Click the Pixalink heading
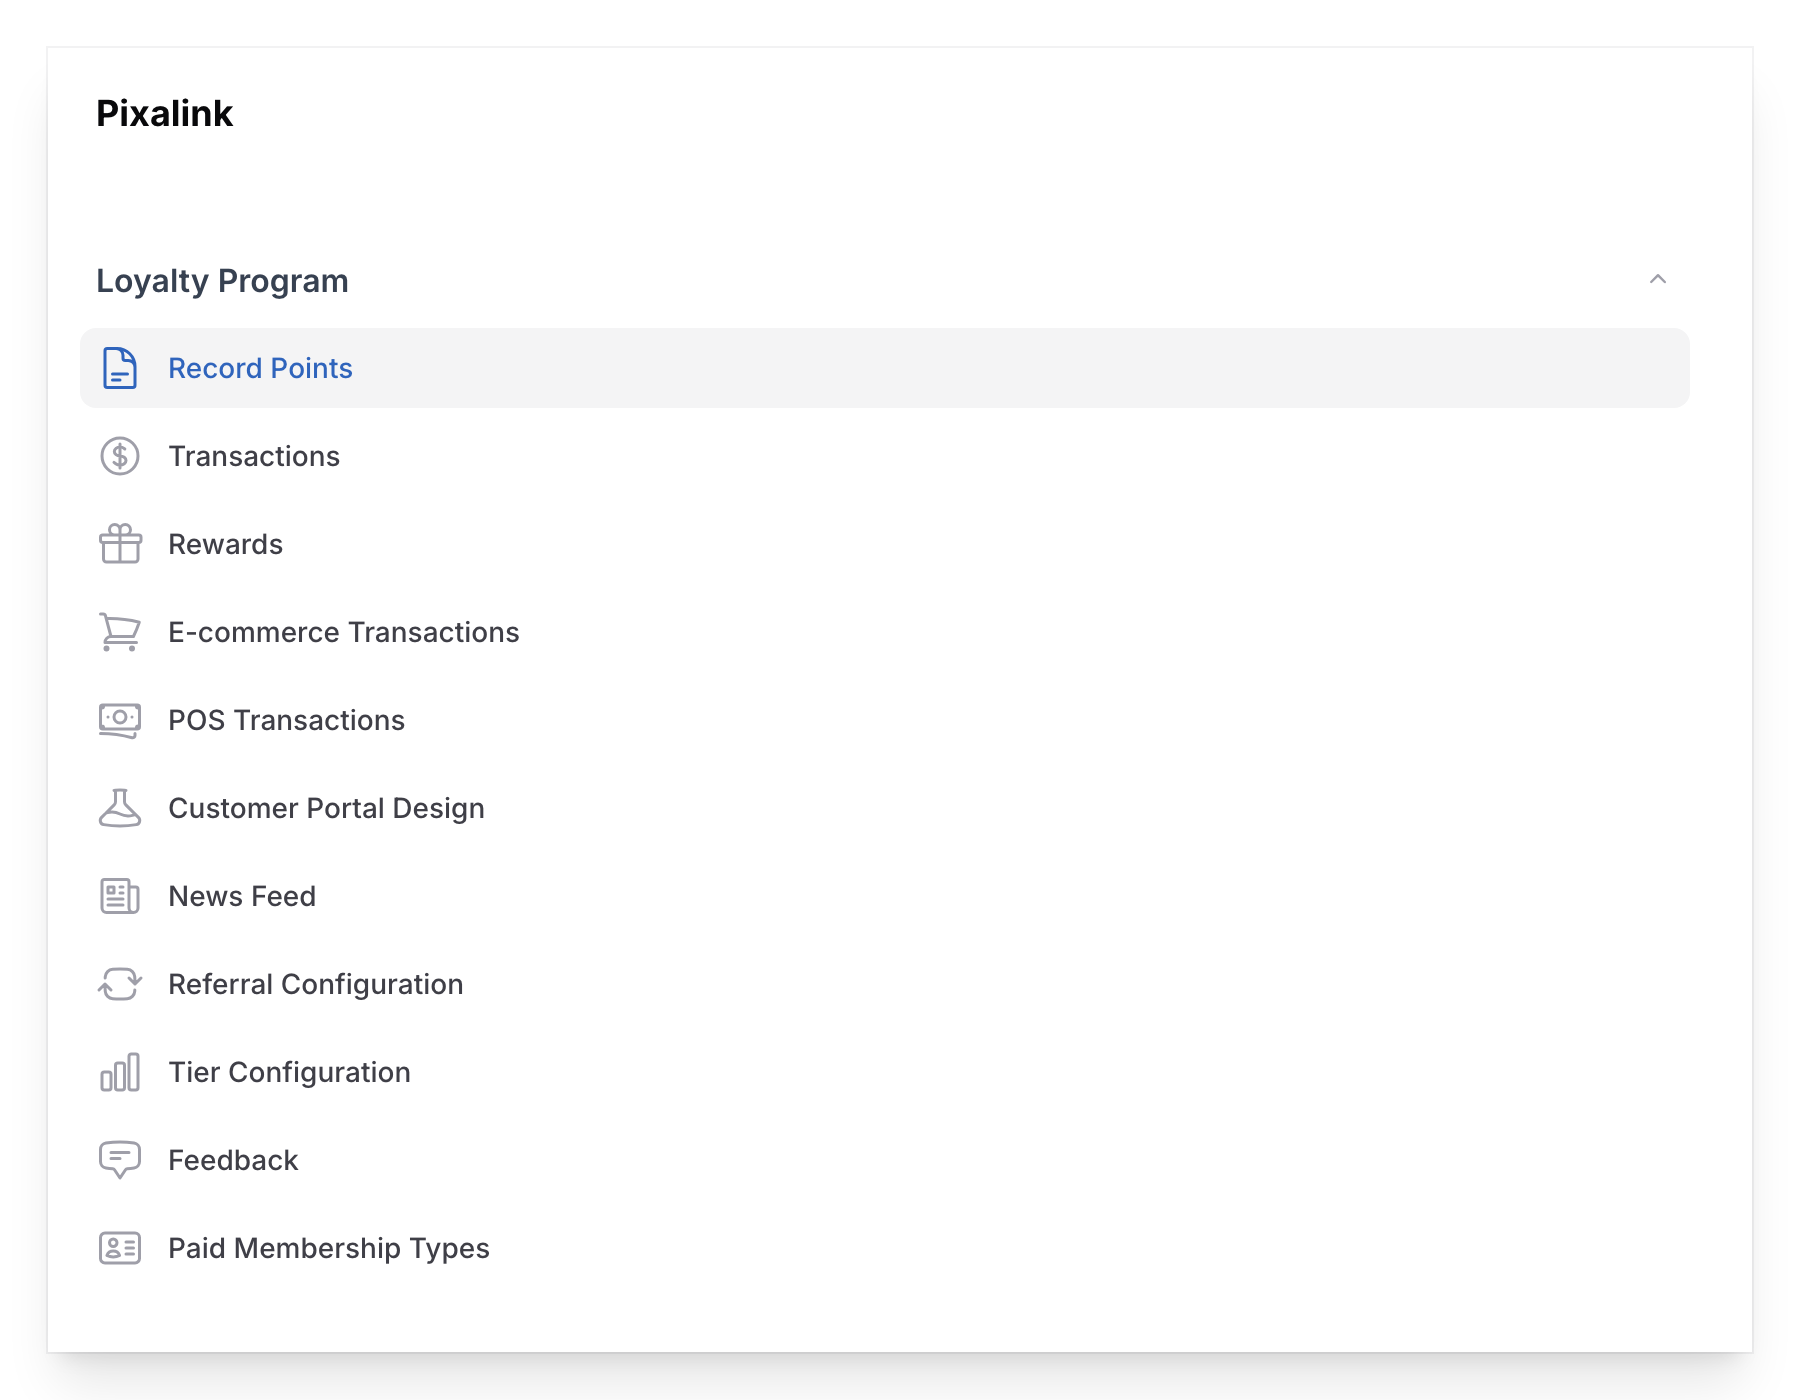 tap(164, 113)
